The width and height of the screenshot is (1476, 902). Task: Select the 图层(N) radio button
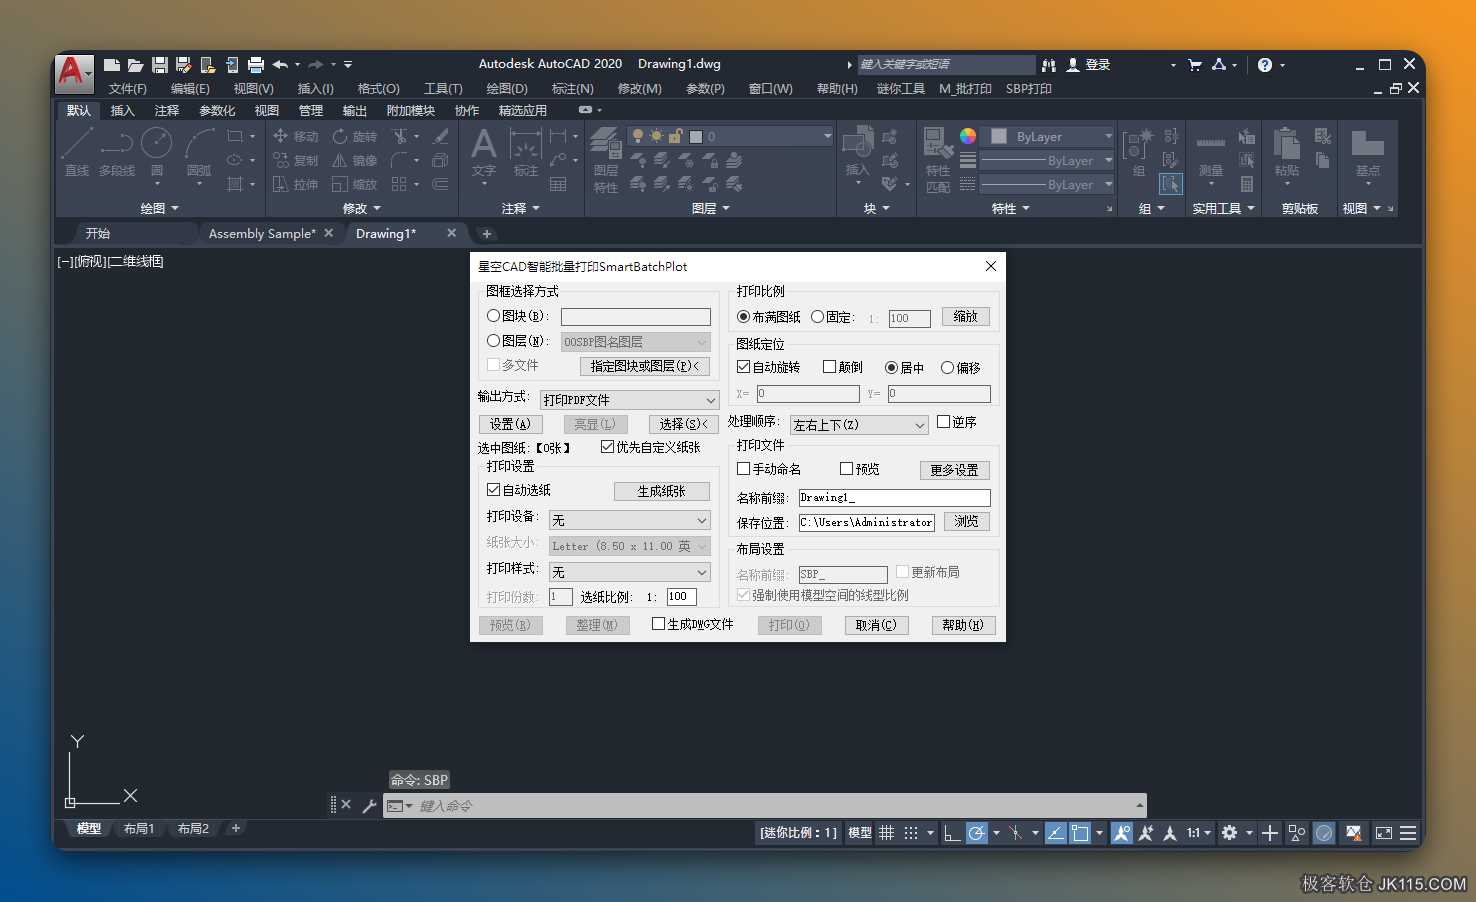tap(494, 341)
